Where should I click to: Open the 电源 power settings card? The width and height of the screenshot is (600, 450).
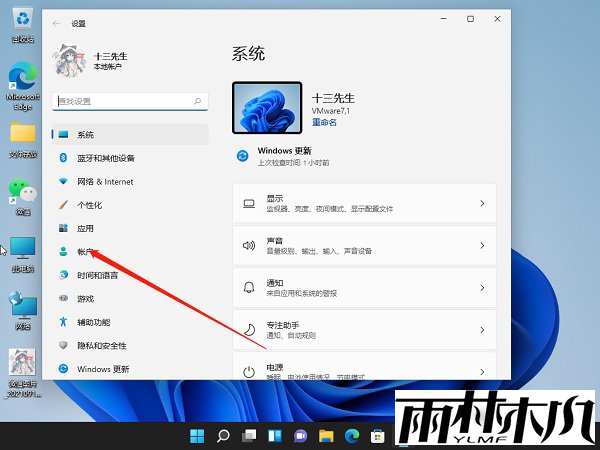coord(364,367)
